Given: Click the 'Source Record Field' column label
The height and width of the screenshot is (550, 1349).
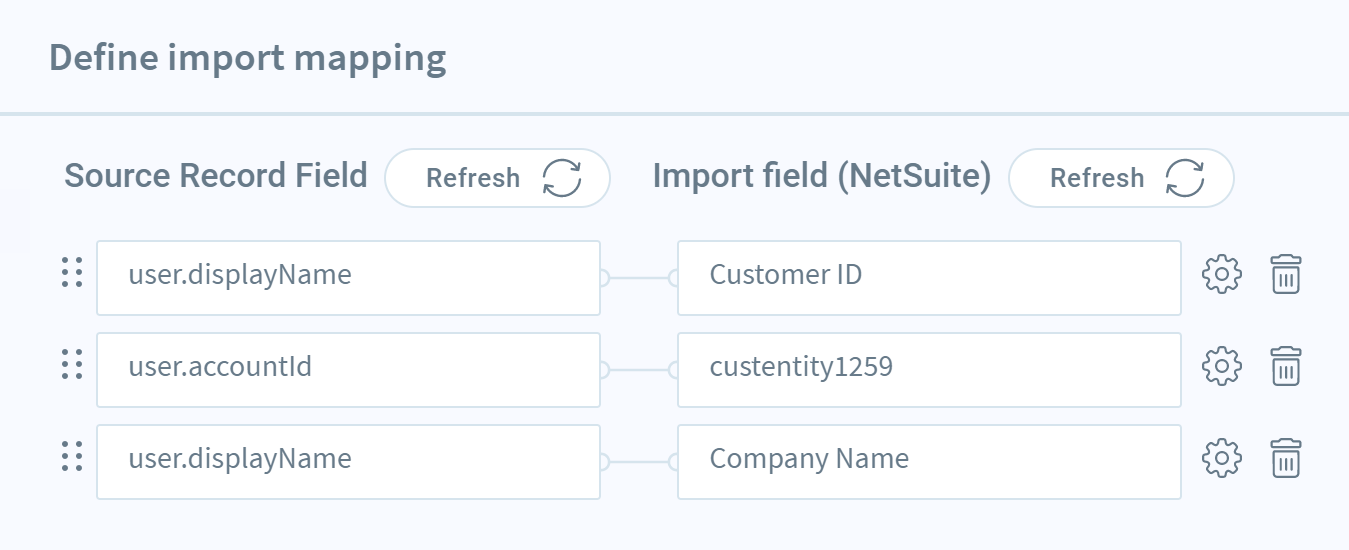Looking at the screenshot, I should 216,176.
